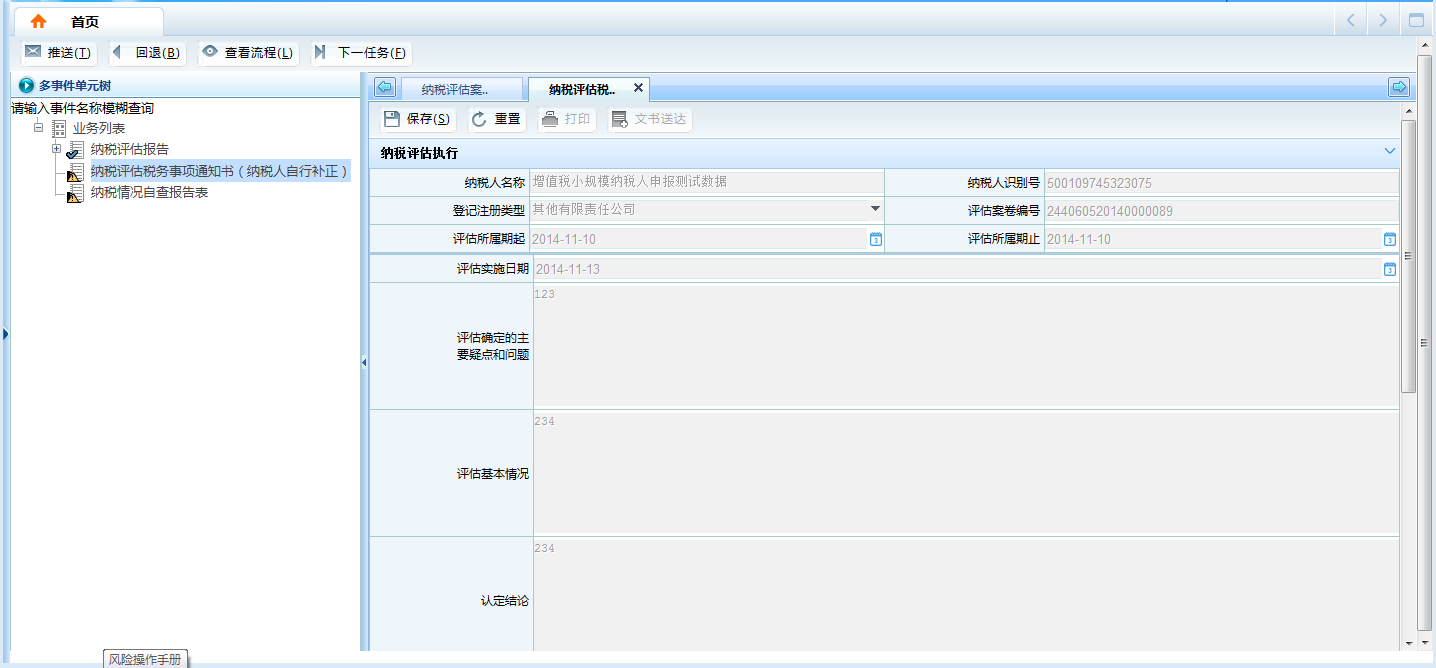Open 查看流程 with the eye icon
Screen dimensions: 1436x668
[248, 53]
